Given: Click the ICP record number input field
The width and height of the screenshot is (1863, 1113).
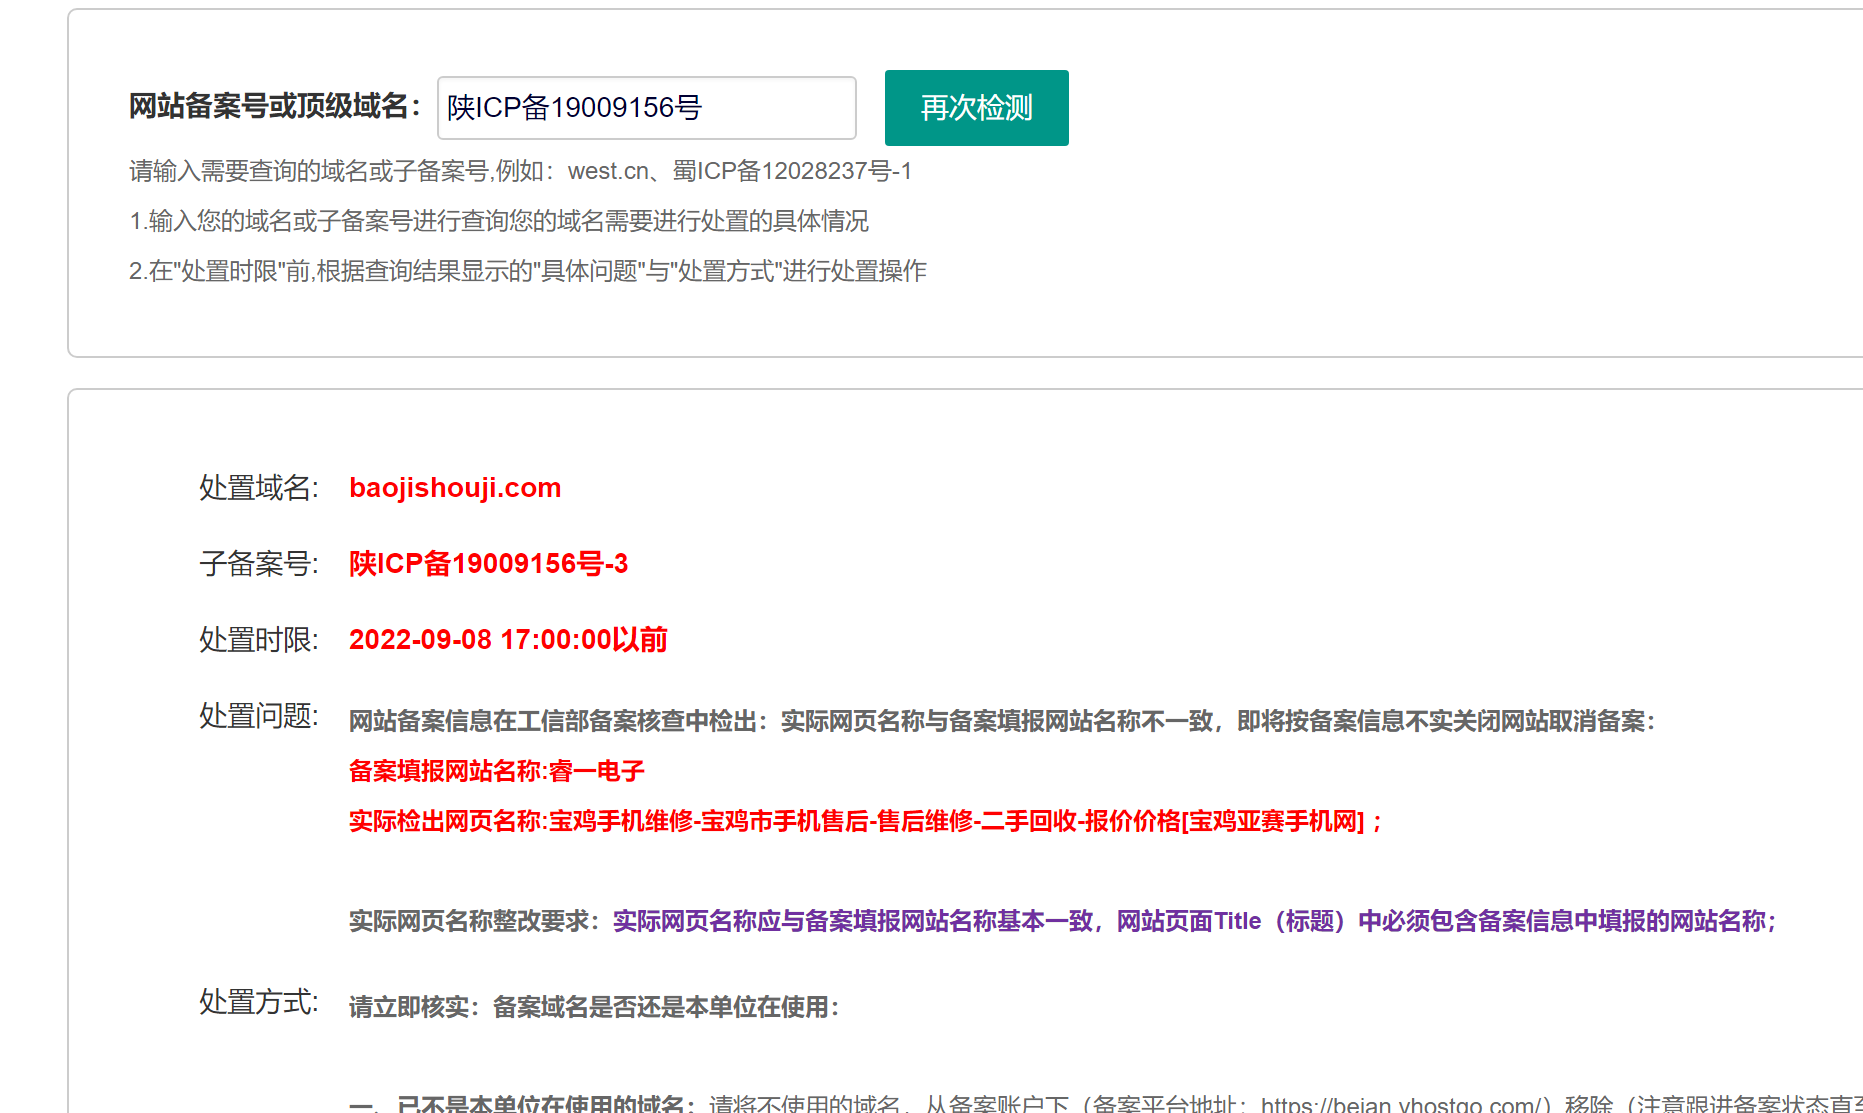Looking at the screenshot, I should 646,108.
